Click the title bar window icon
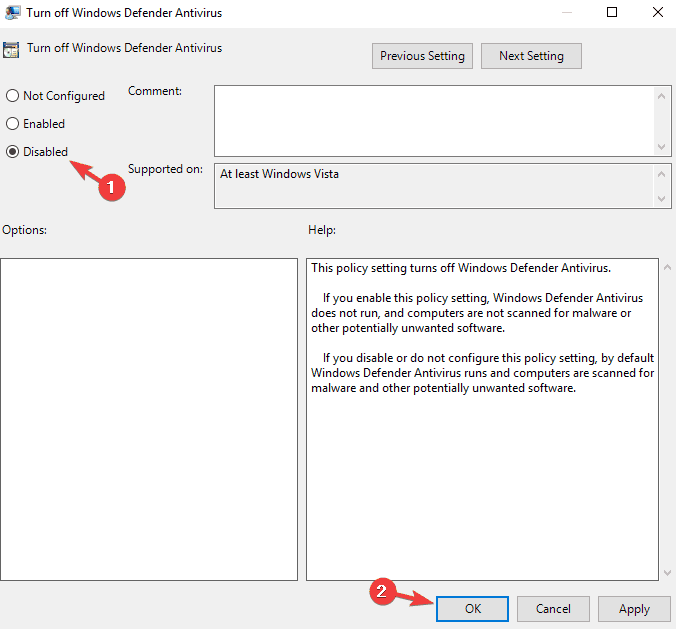Screen dimensions: 676x629 tap(12, 13)
